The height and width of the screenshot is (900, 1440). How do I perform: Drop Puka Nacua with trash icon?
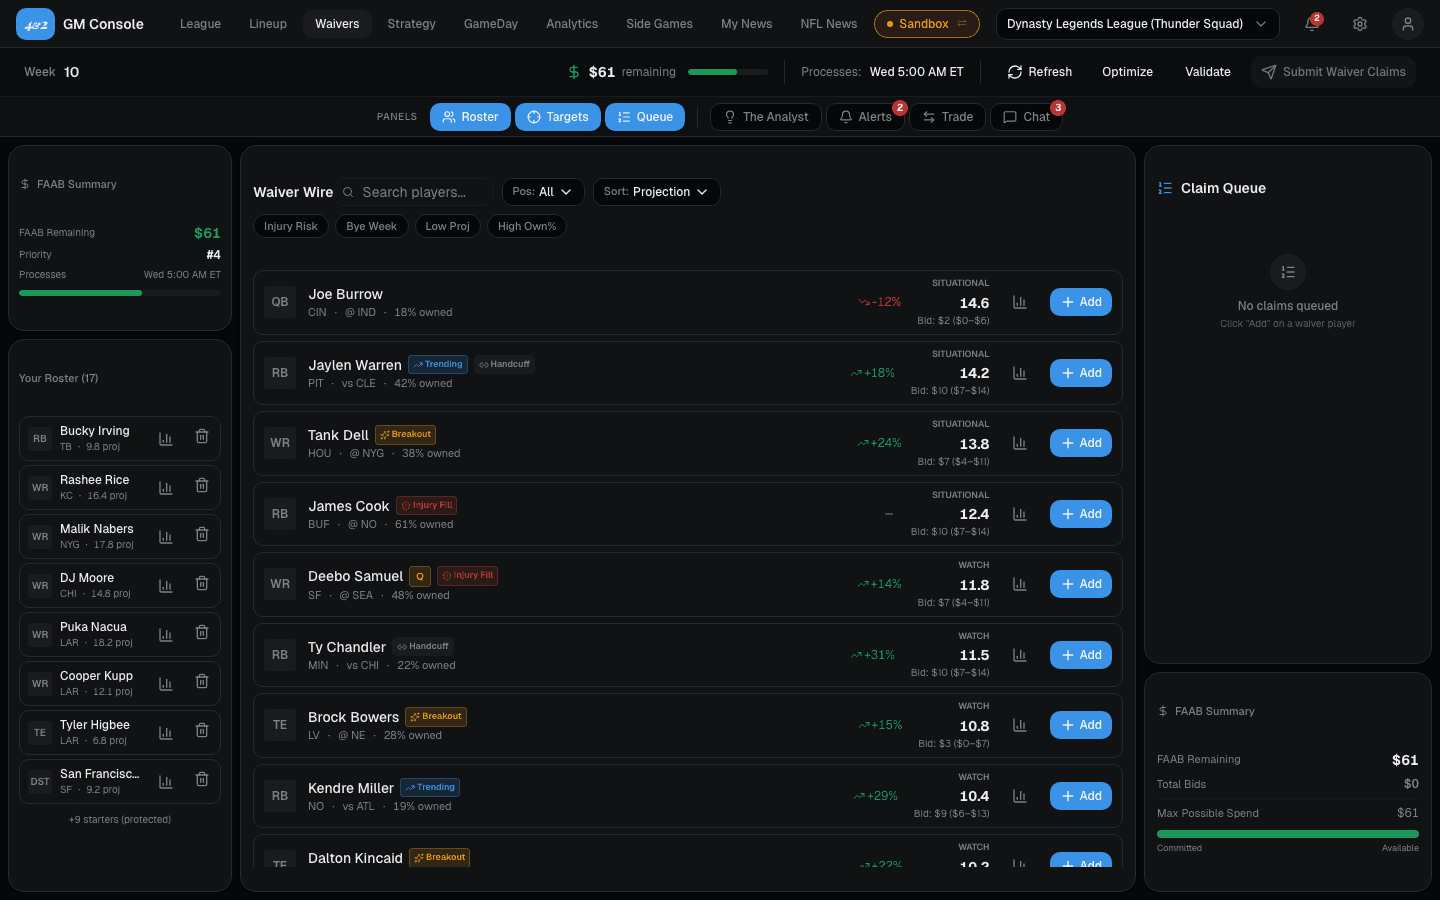(x=202, y=633)
